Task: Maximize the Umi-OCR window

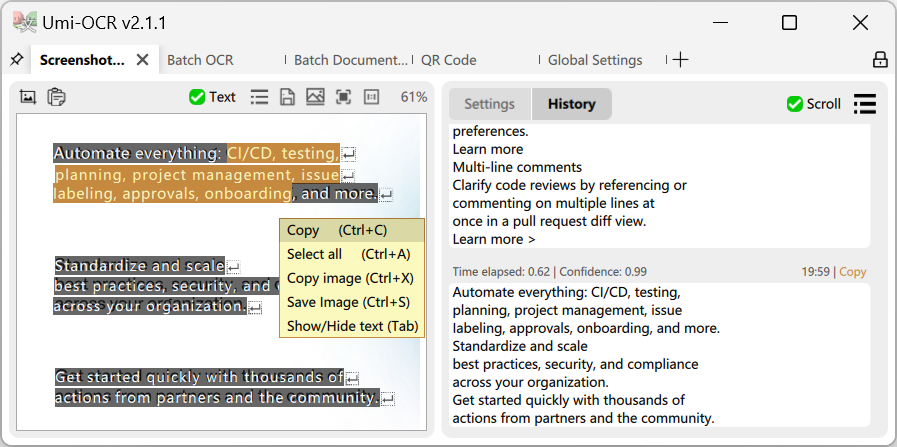Action: coord(789,23)
